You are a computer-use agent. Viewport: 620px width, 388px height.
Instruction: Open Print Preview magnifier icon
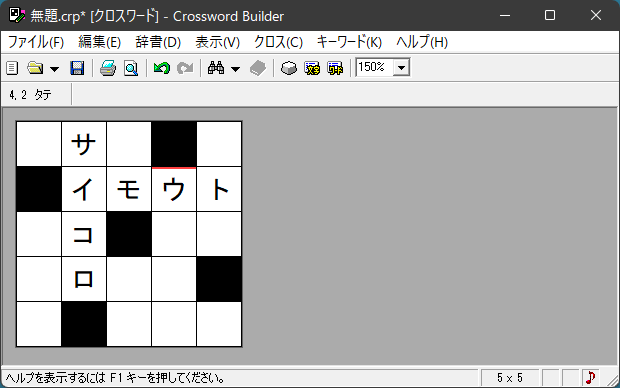(x=131, y=68)
